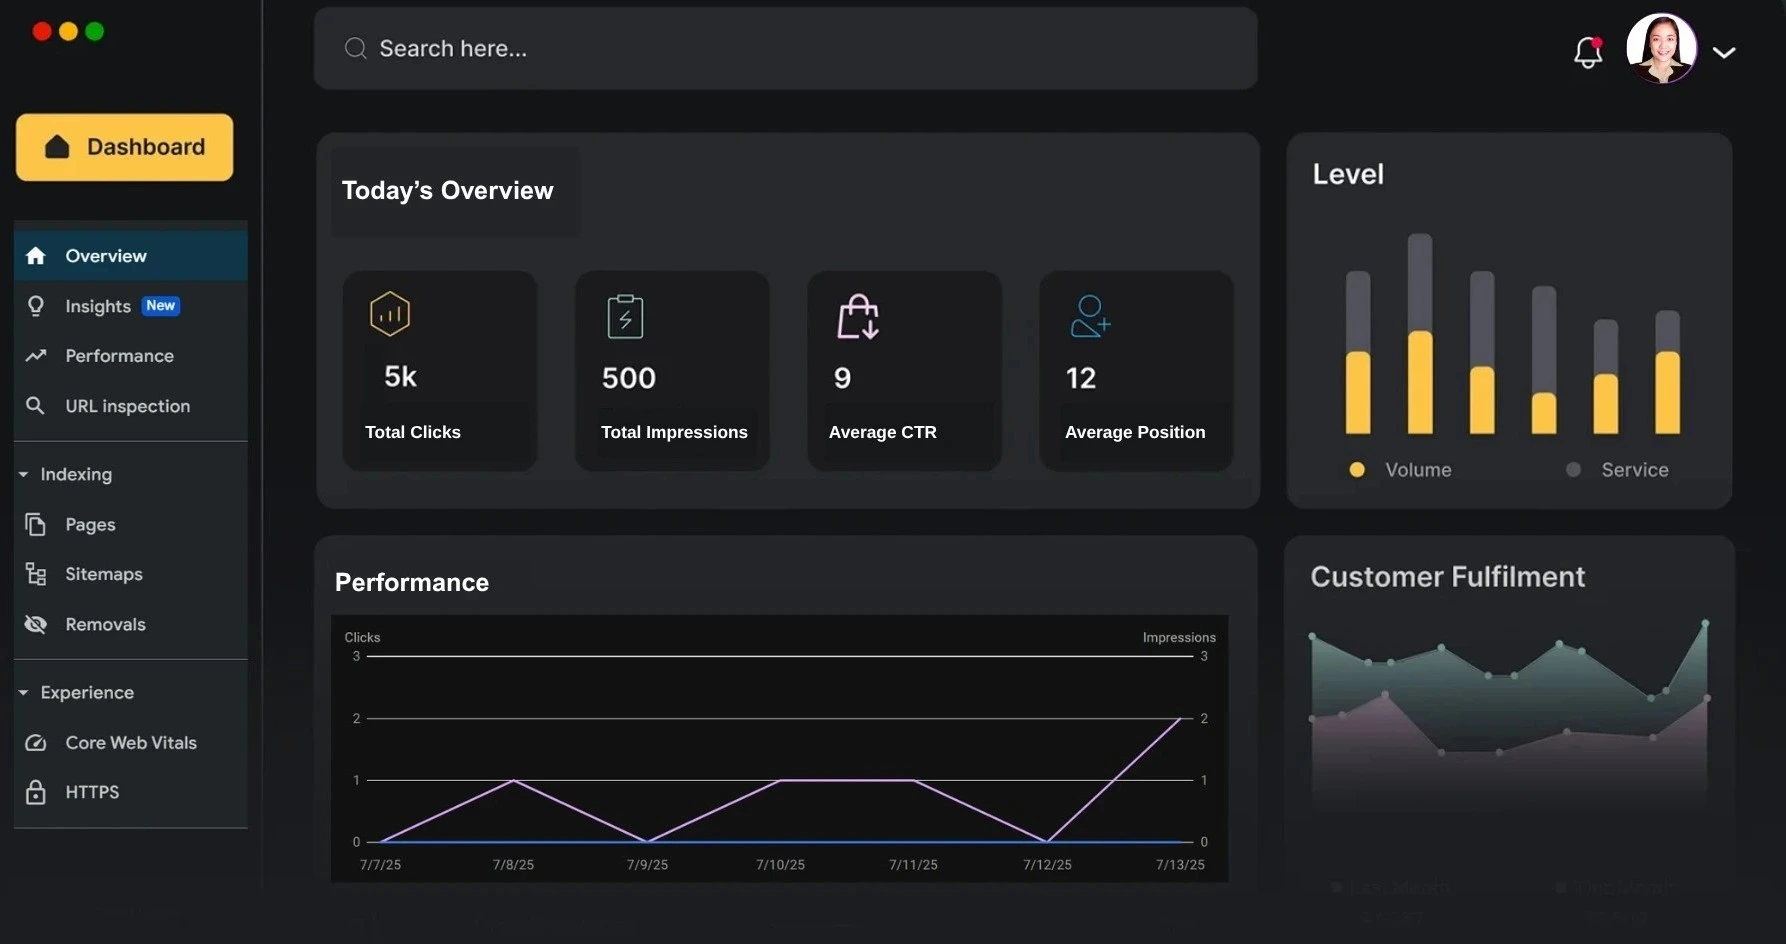Image resolution: width=1786 pixels, height=944 pixels.
Task: Click the Removals hidden-eye icon
Action: pyautogui.click(x=36, y=624)
